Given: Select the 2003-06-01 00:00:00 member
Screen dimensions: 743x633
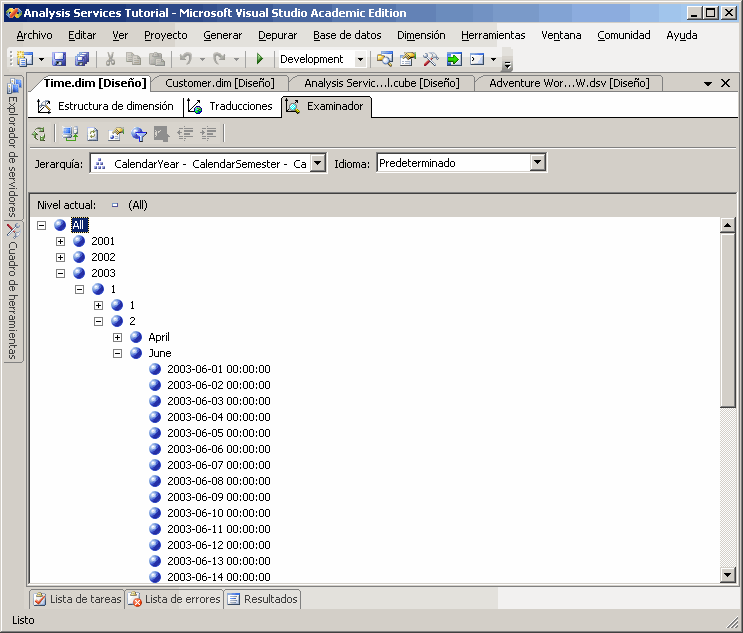Looking at the screenshot, I should [x=219, y=369].
